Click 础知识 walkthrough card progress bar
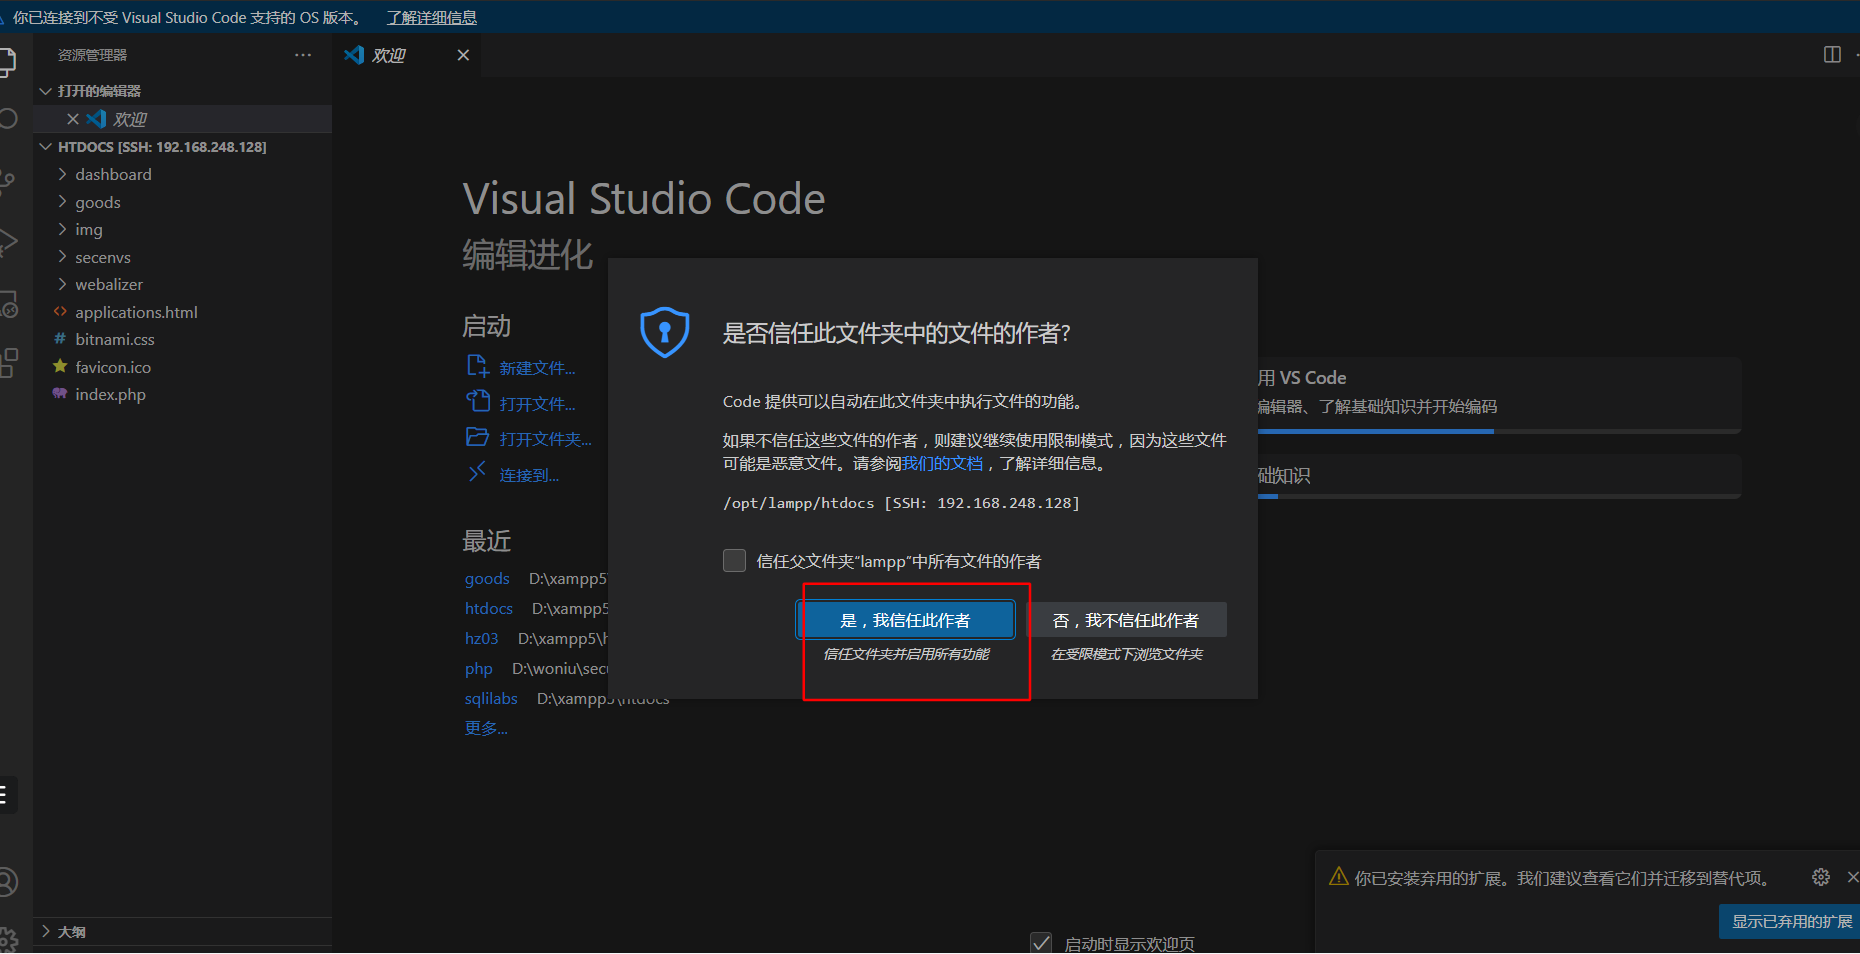The image size is (1860, 954). (x=1499, y=496)
